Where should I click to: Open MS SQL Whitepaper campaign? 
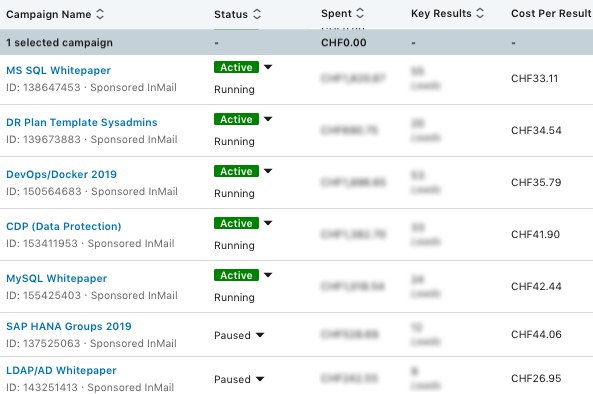(58, 70)
